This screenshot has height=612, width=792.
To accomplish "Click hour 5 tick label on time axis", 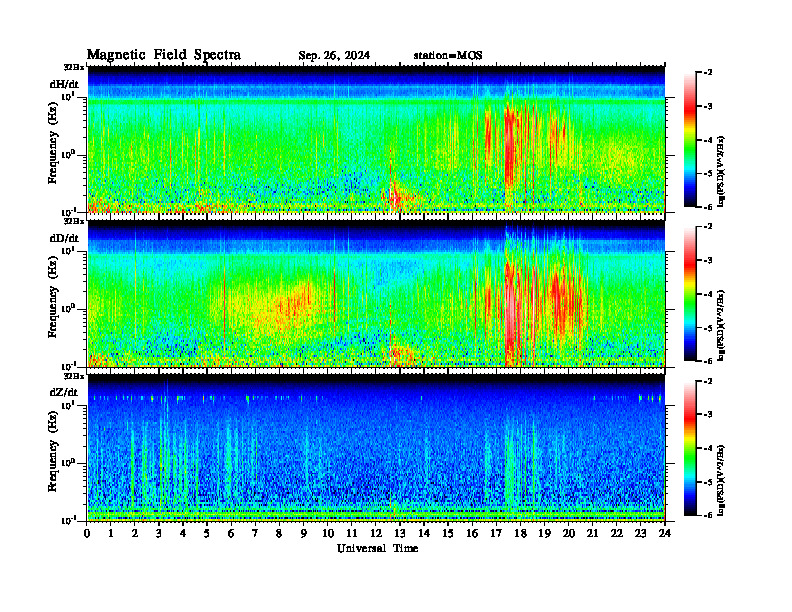I will click(207, 533).
